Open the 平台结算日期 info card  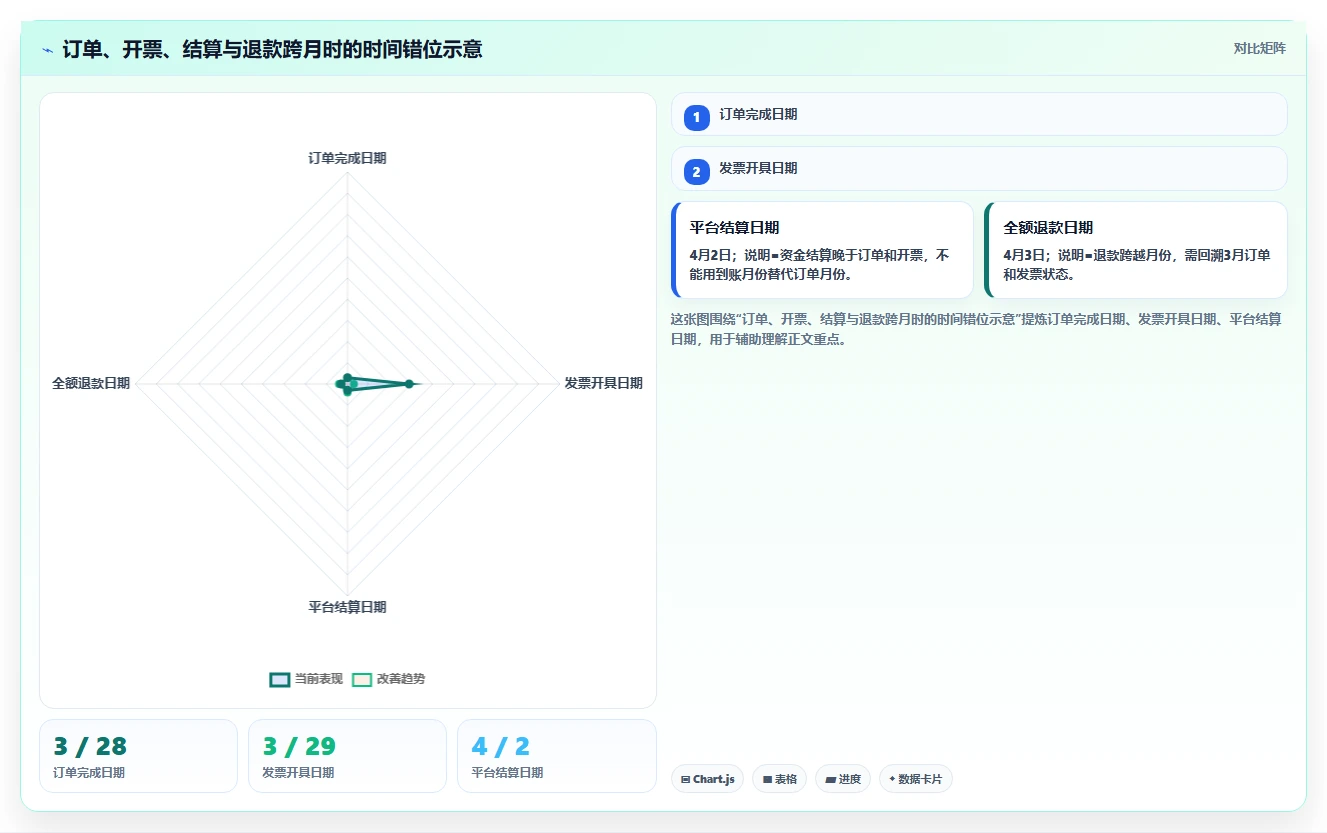point(822,250)
